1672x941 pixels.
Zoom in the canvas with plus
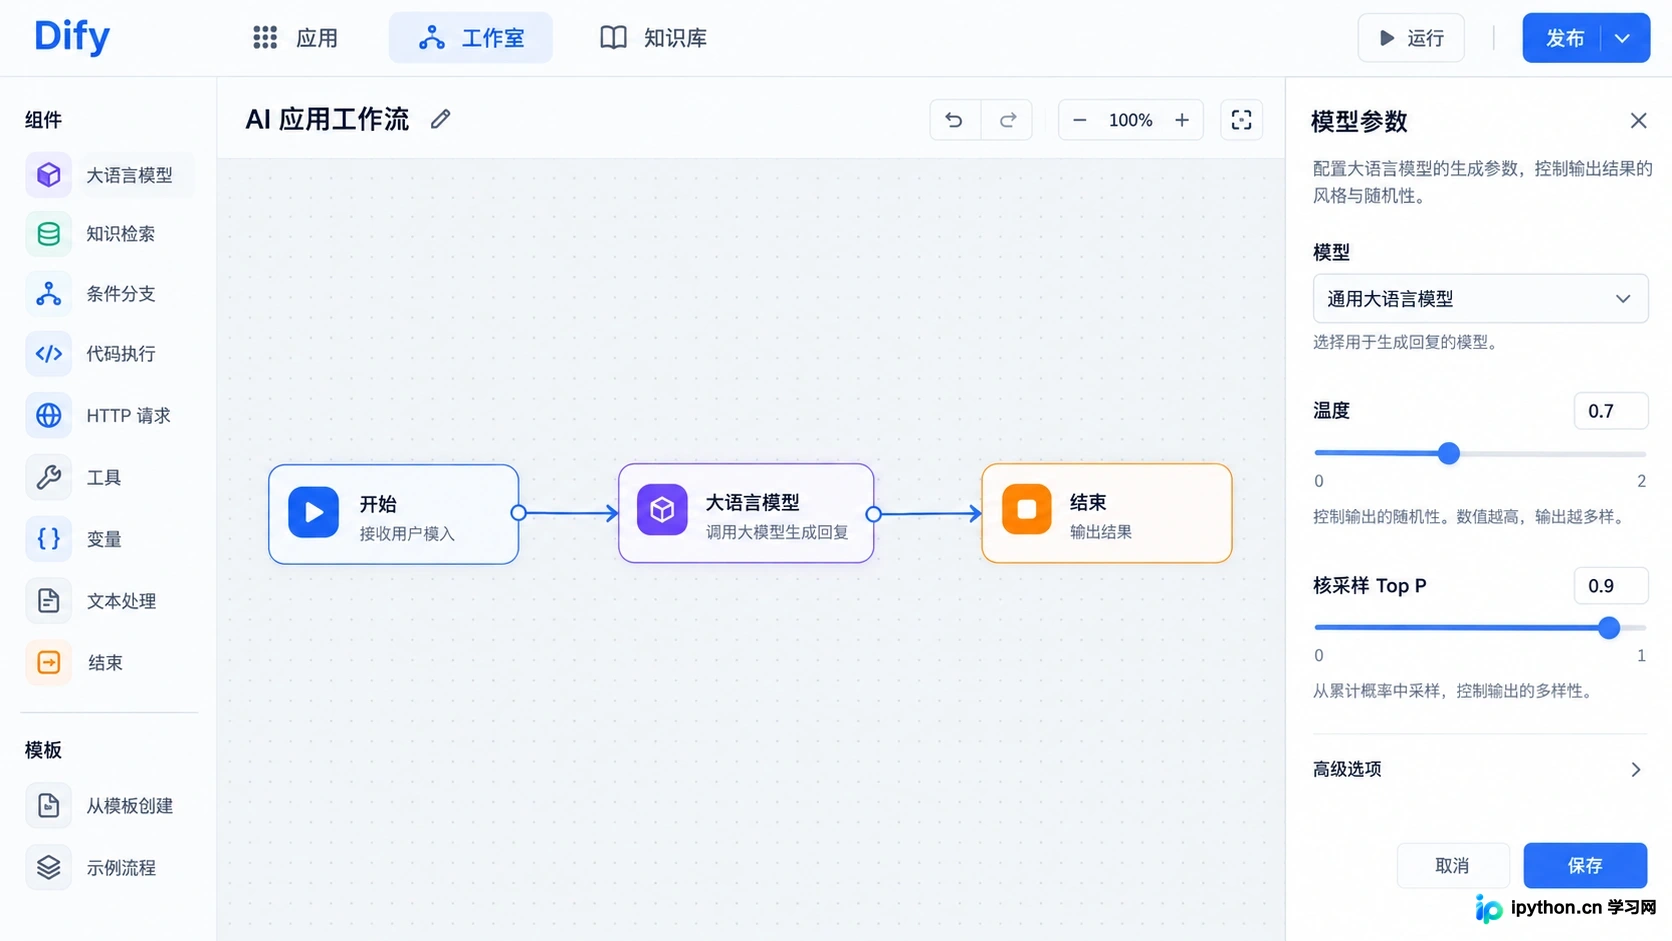click(1182, 120)
